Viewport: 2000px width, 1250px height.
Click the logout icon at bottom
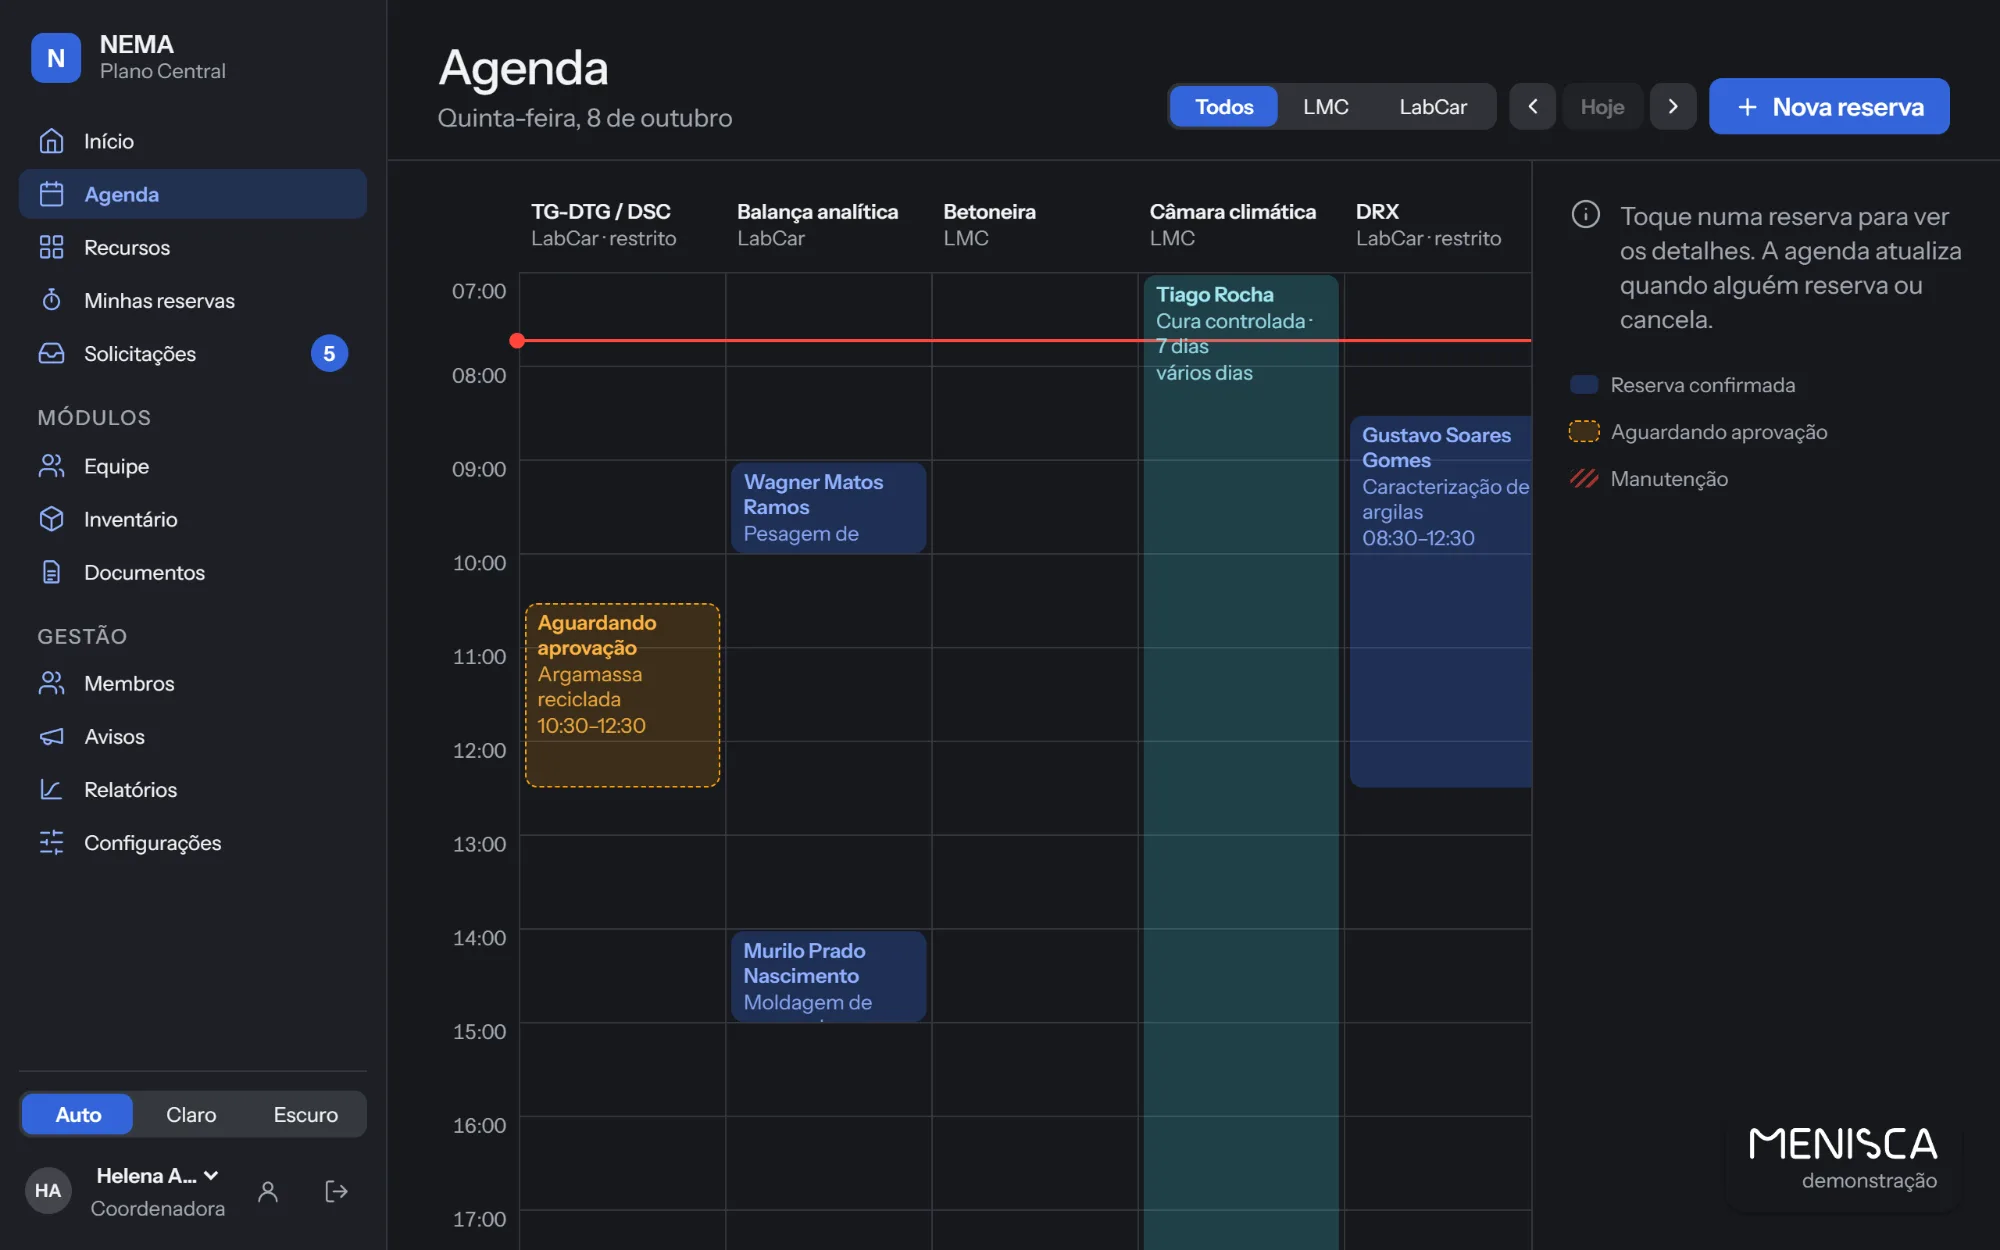[x=336, y=1191]
